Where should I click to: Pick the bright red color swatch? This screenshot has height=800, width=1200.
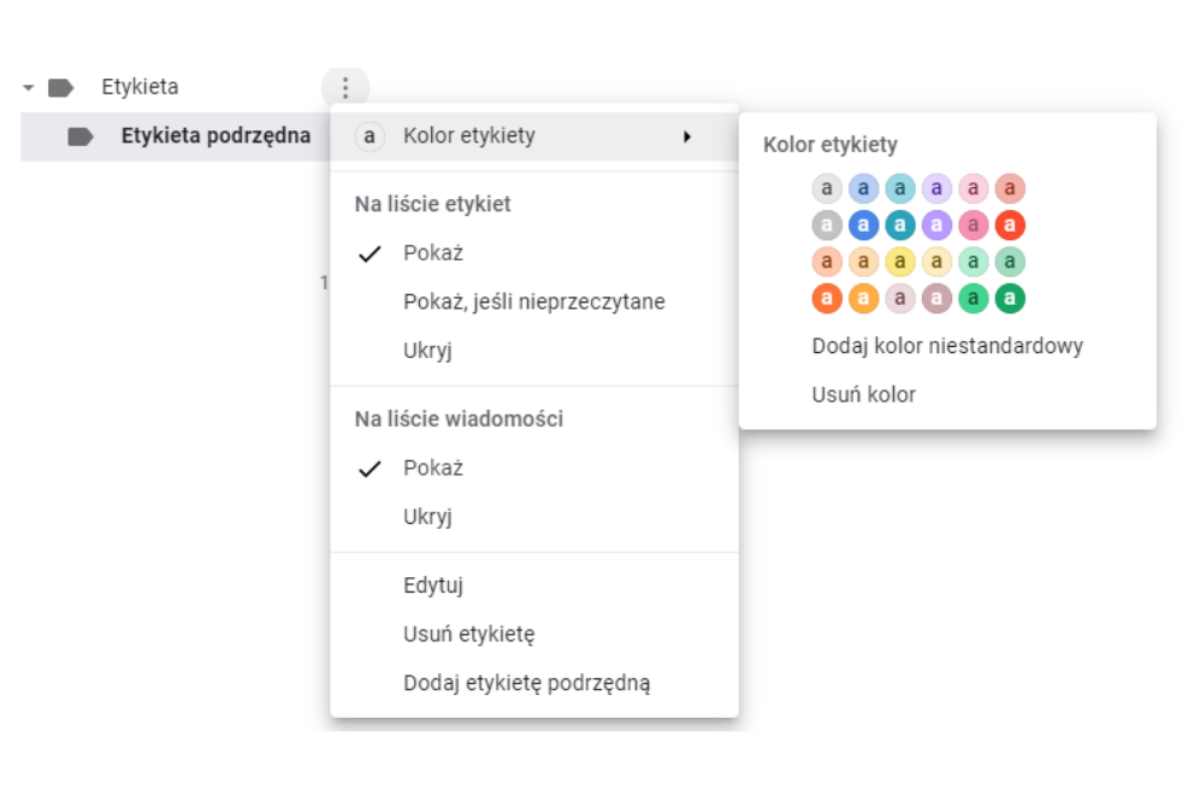click(1010, 225)
